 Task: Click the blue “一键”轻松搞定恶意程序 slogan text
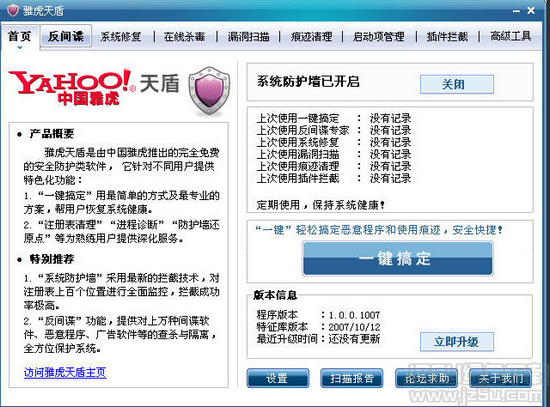pos(378,230)
